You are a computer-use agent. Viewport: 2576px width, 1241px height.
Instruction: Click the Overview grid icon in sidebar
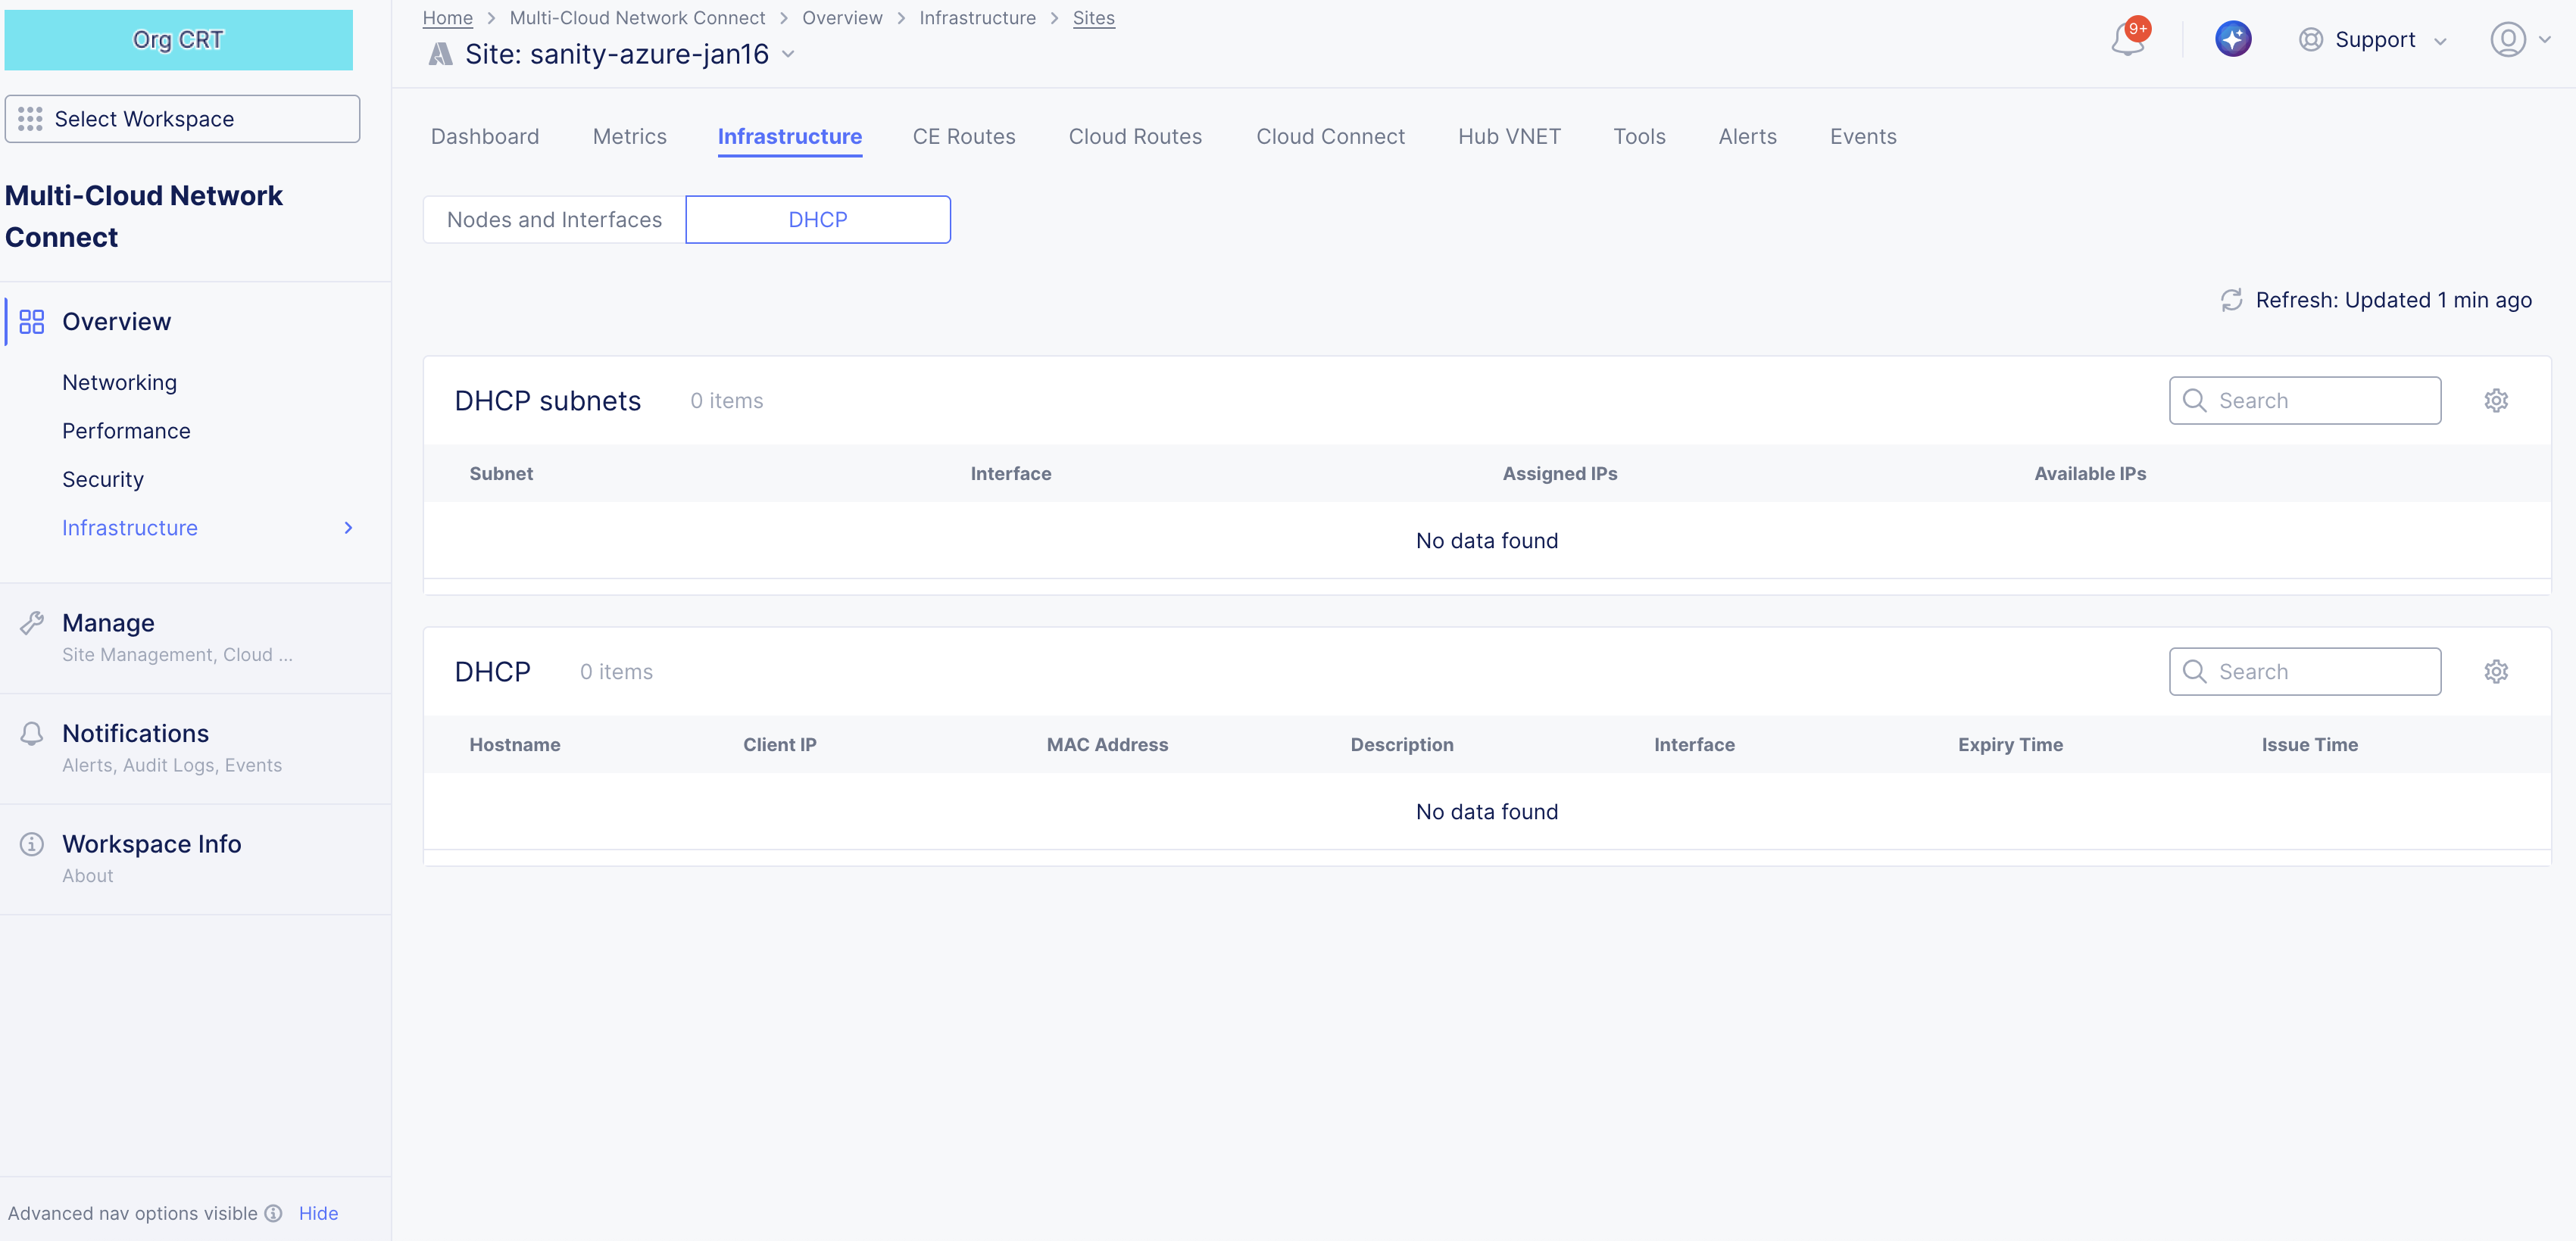[32, 322]
